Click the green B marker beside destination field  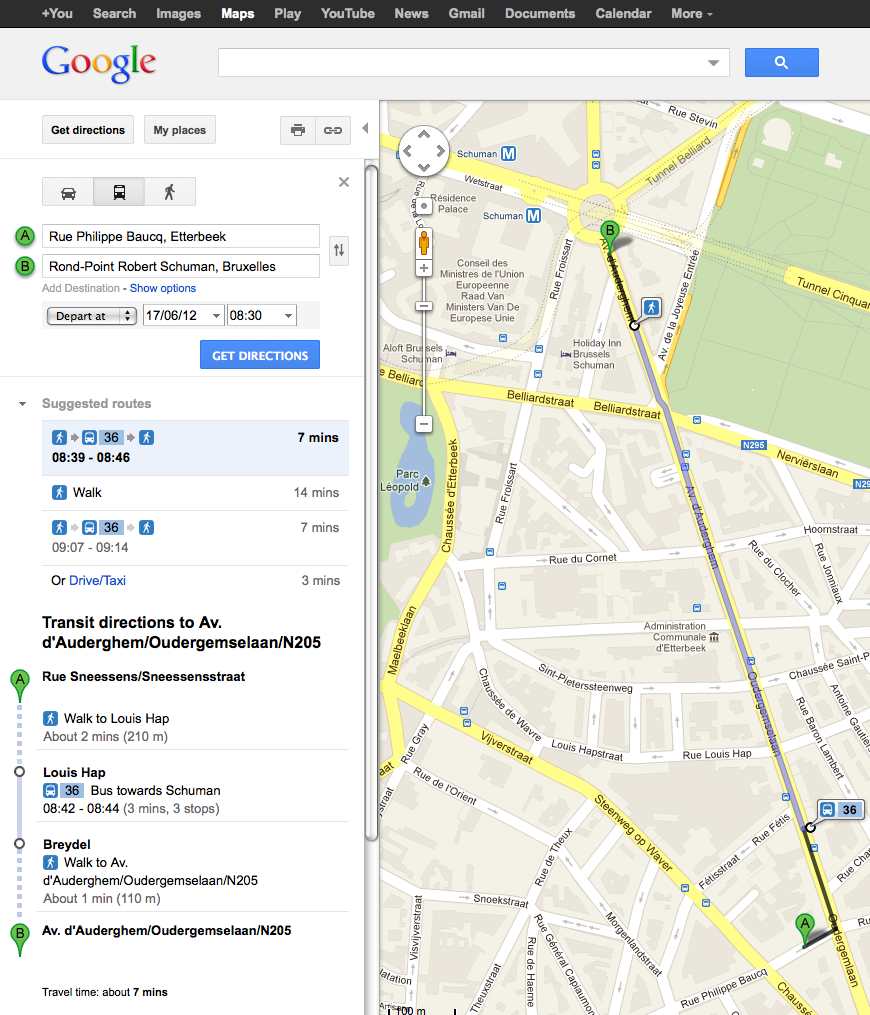(25, 265)
